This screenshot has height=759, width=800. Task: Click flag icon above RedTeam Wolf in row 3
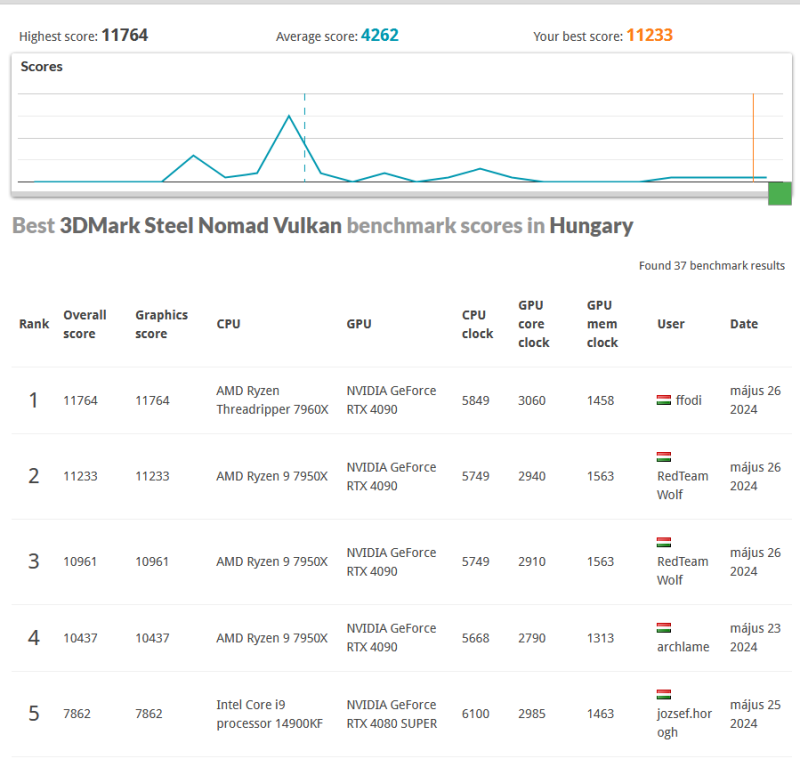click(663, 542)
